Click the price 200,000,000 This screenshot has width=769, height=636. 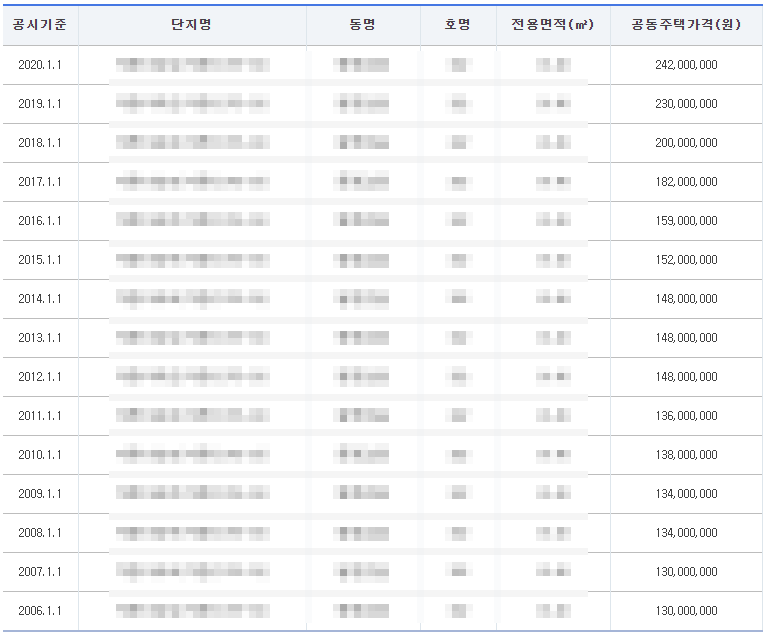(686, 143)
